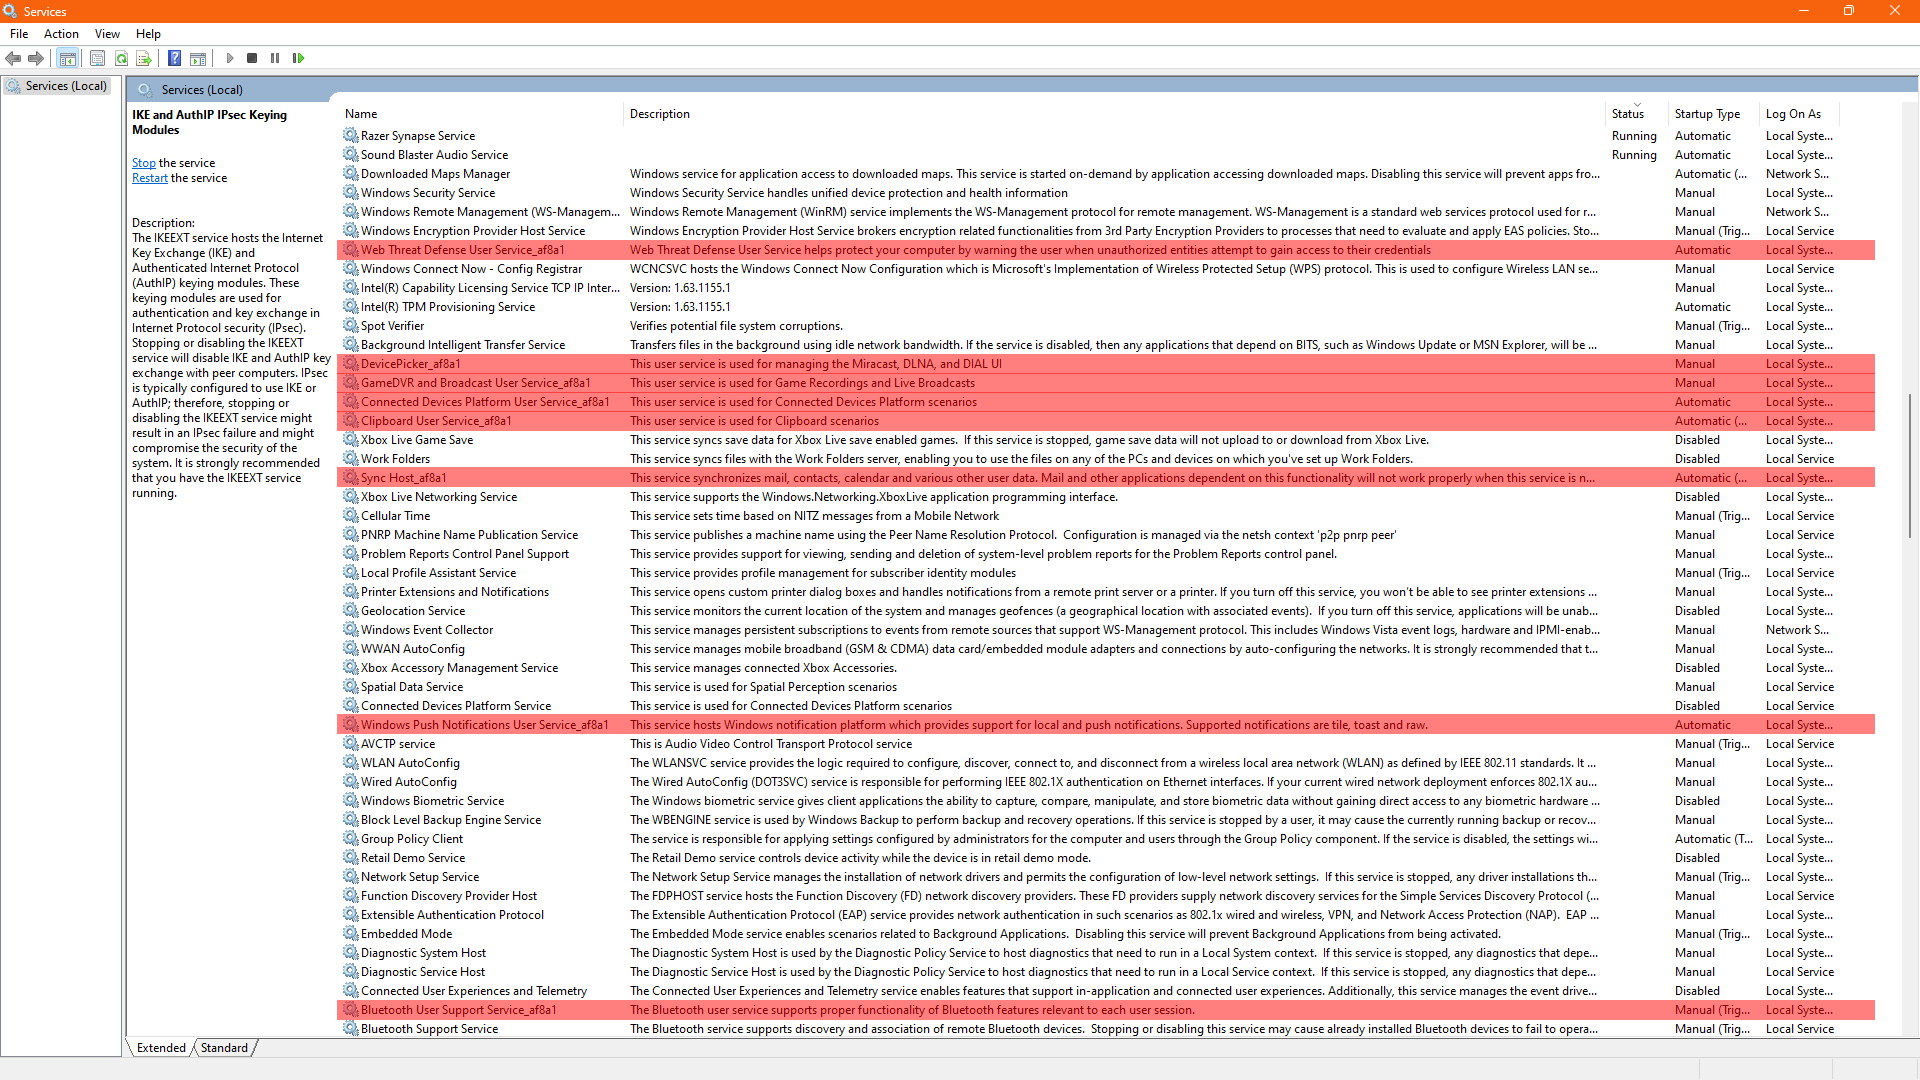Click the gear icon beside Embedded Mode
Screen dimensions: 1920x1080
coord(351,933)
